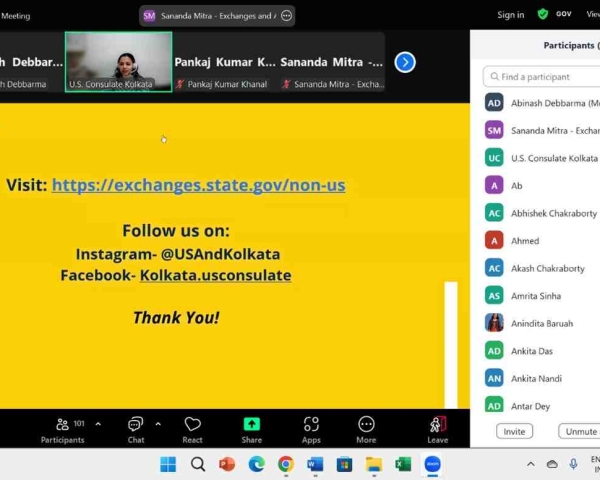Click the Invite button

pyautogui.click(x=514, y=431)
